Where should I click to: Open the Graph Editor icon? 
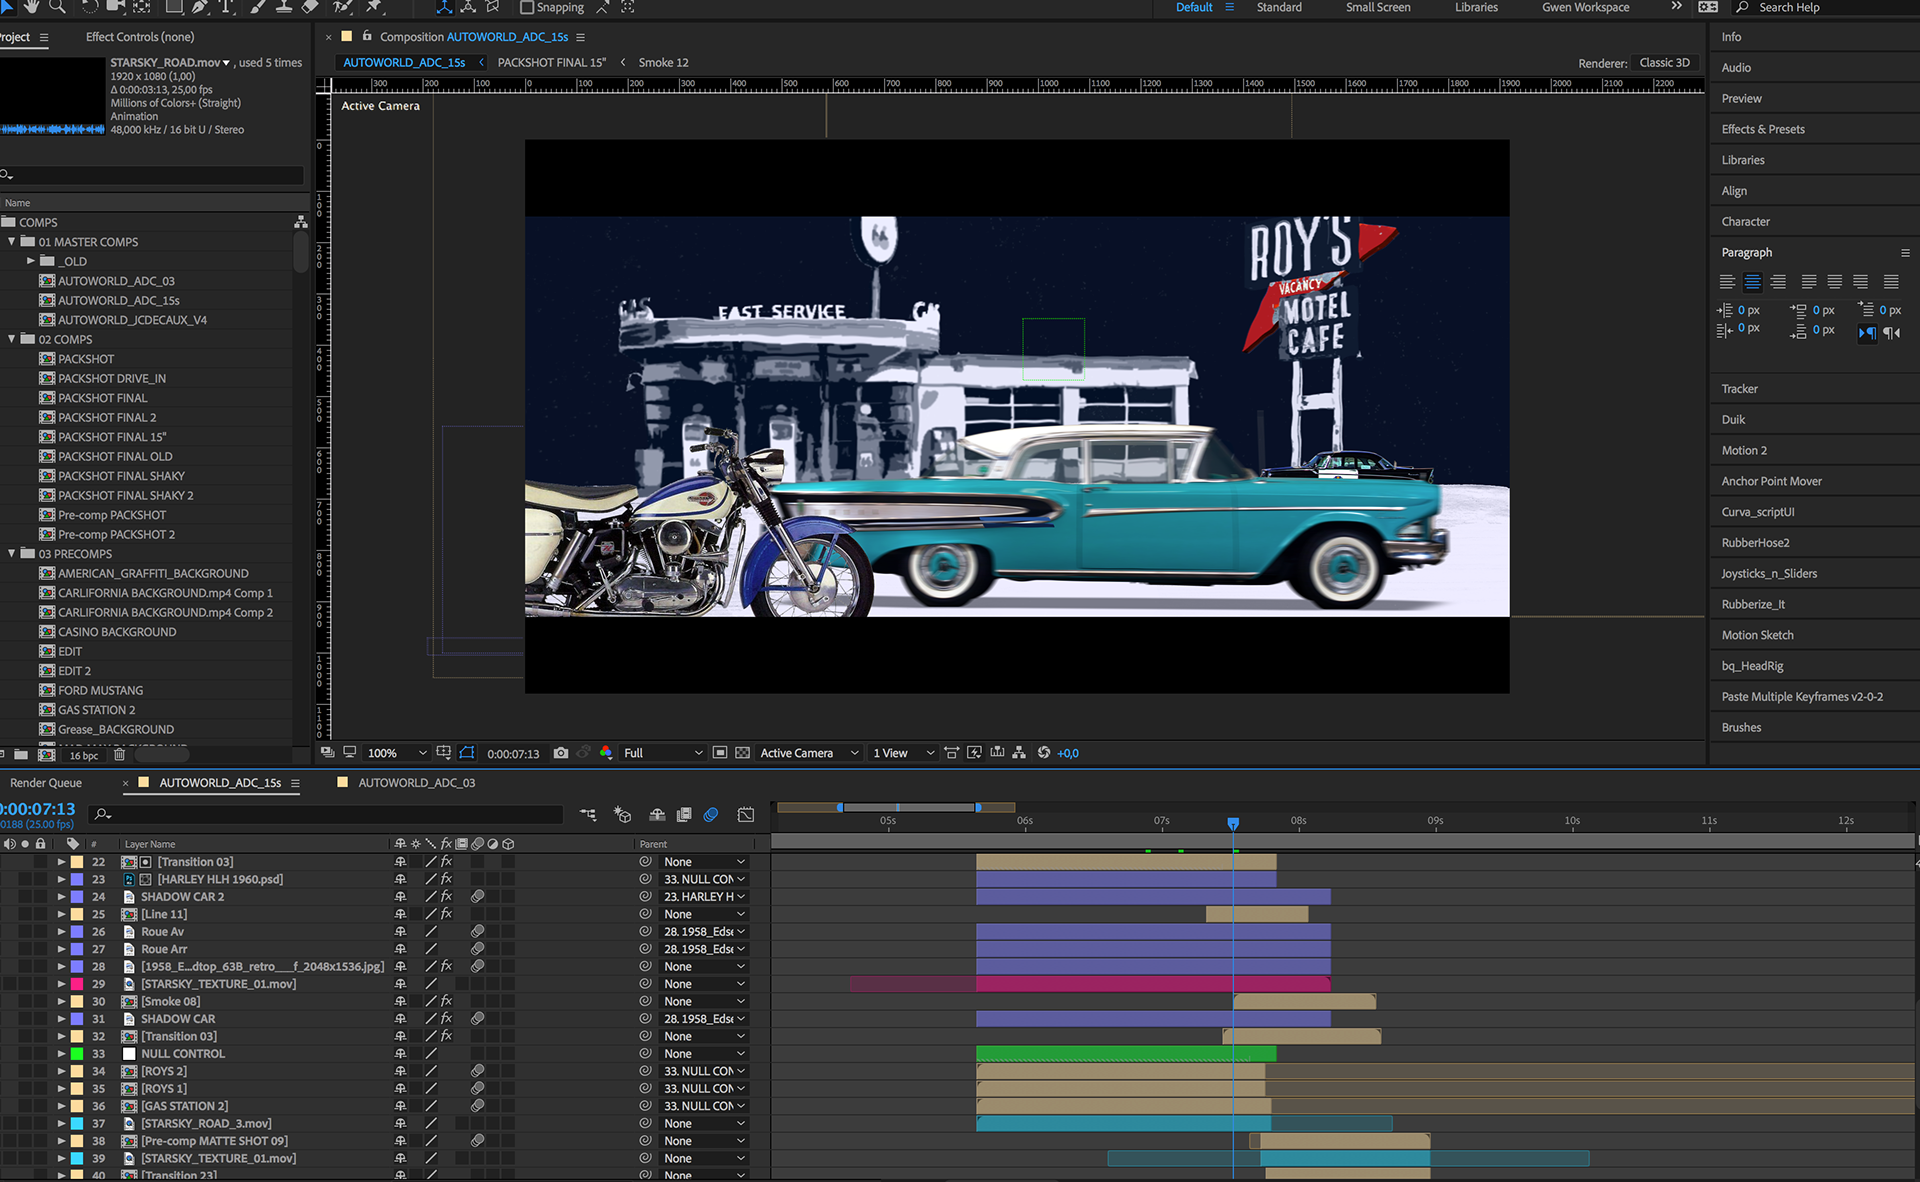pos(746,815)
